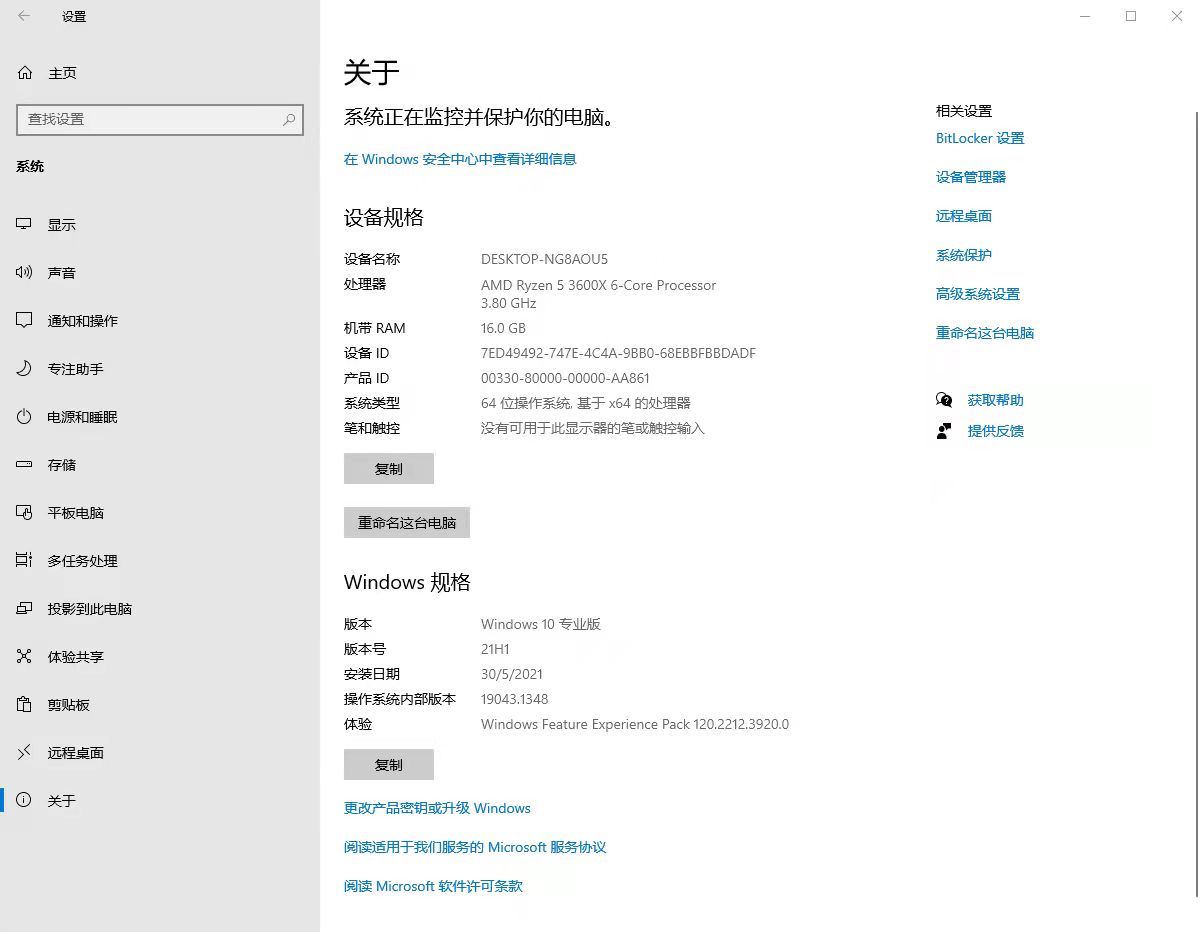Open 更改产品密钥或升级 Windows link

coord(437,808)
